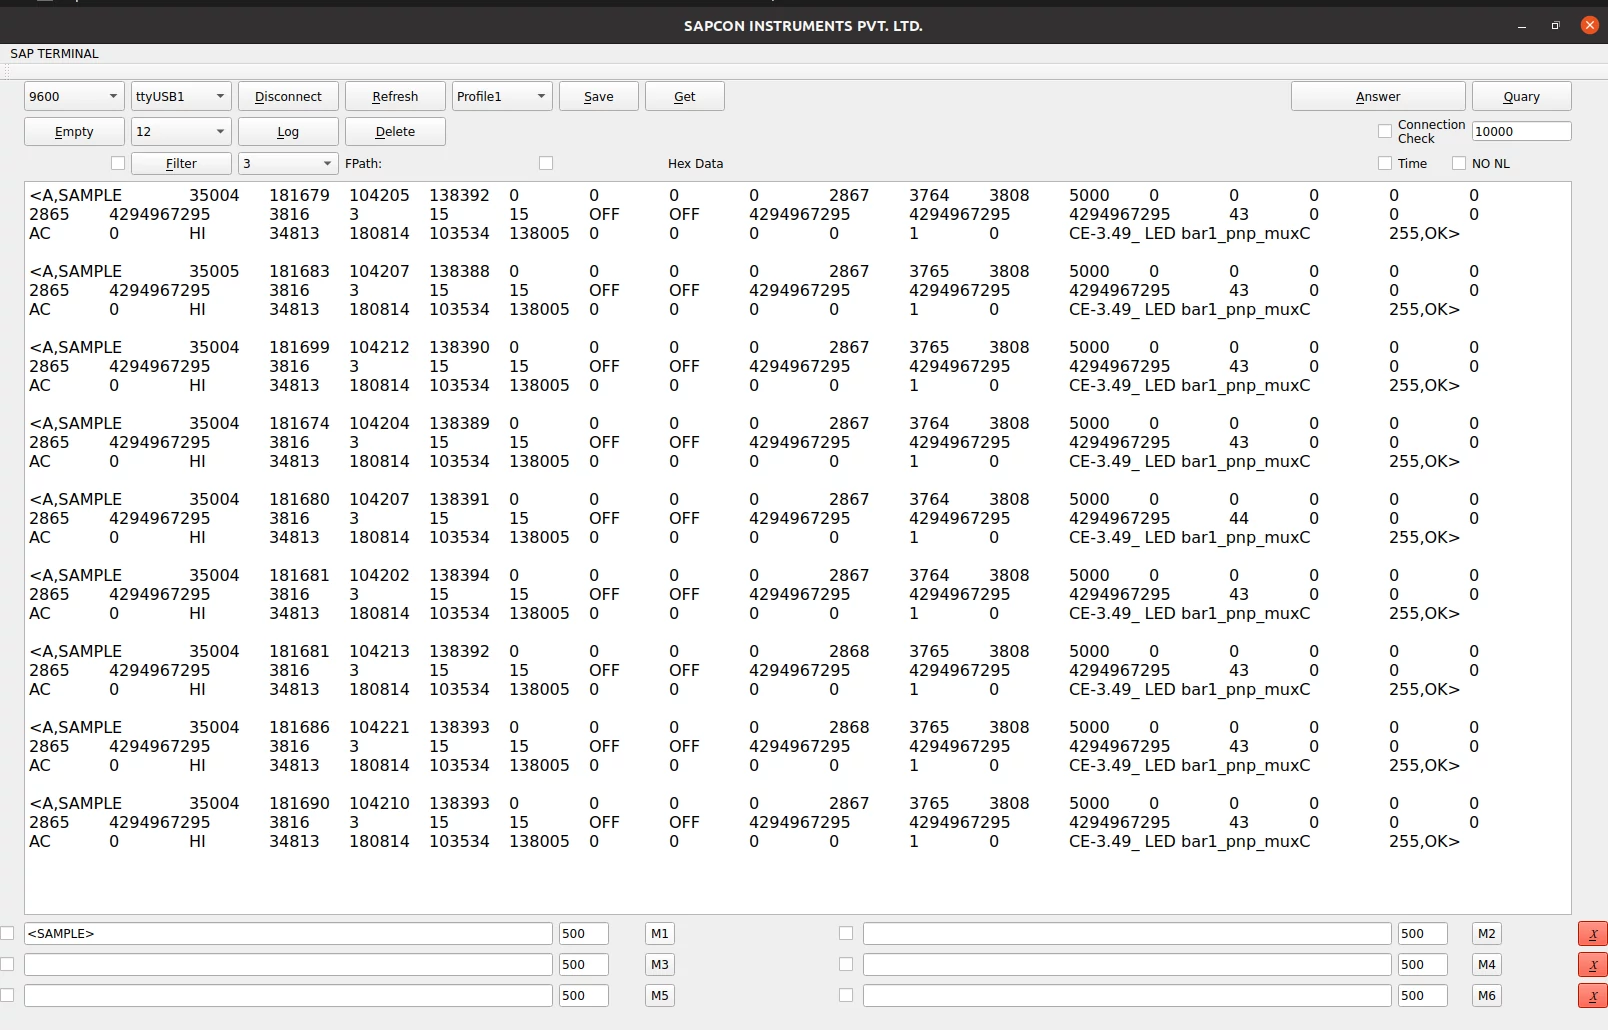Focus the M5 macro text field
Screen dimensions: 1608x1030
(288, 995)
